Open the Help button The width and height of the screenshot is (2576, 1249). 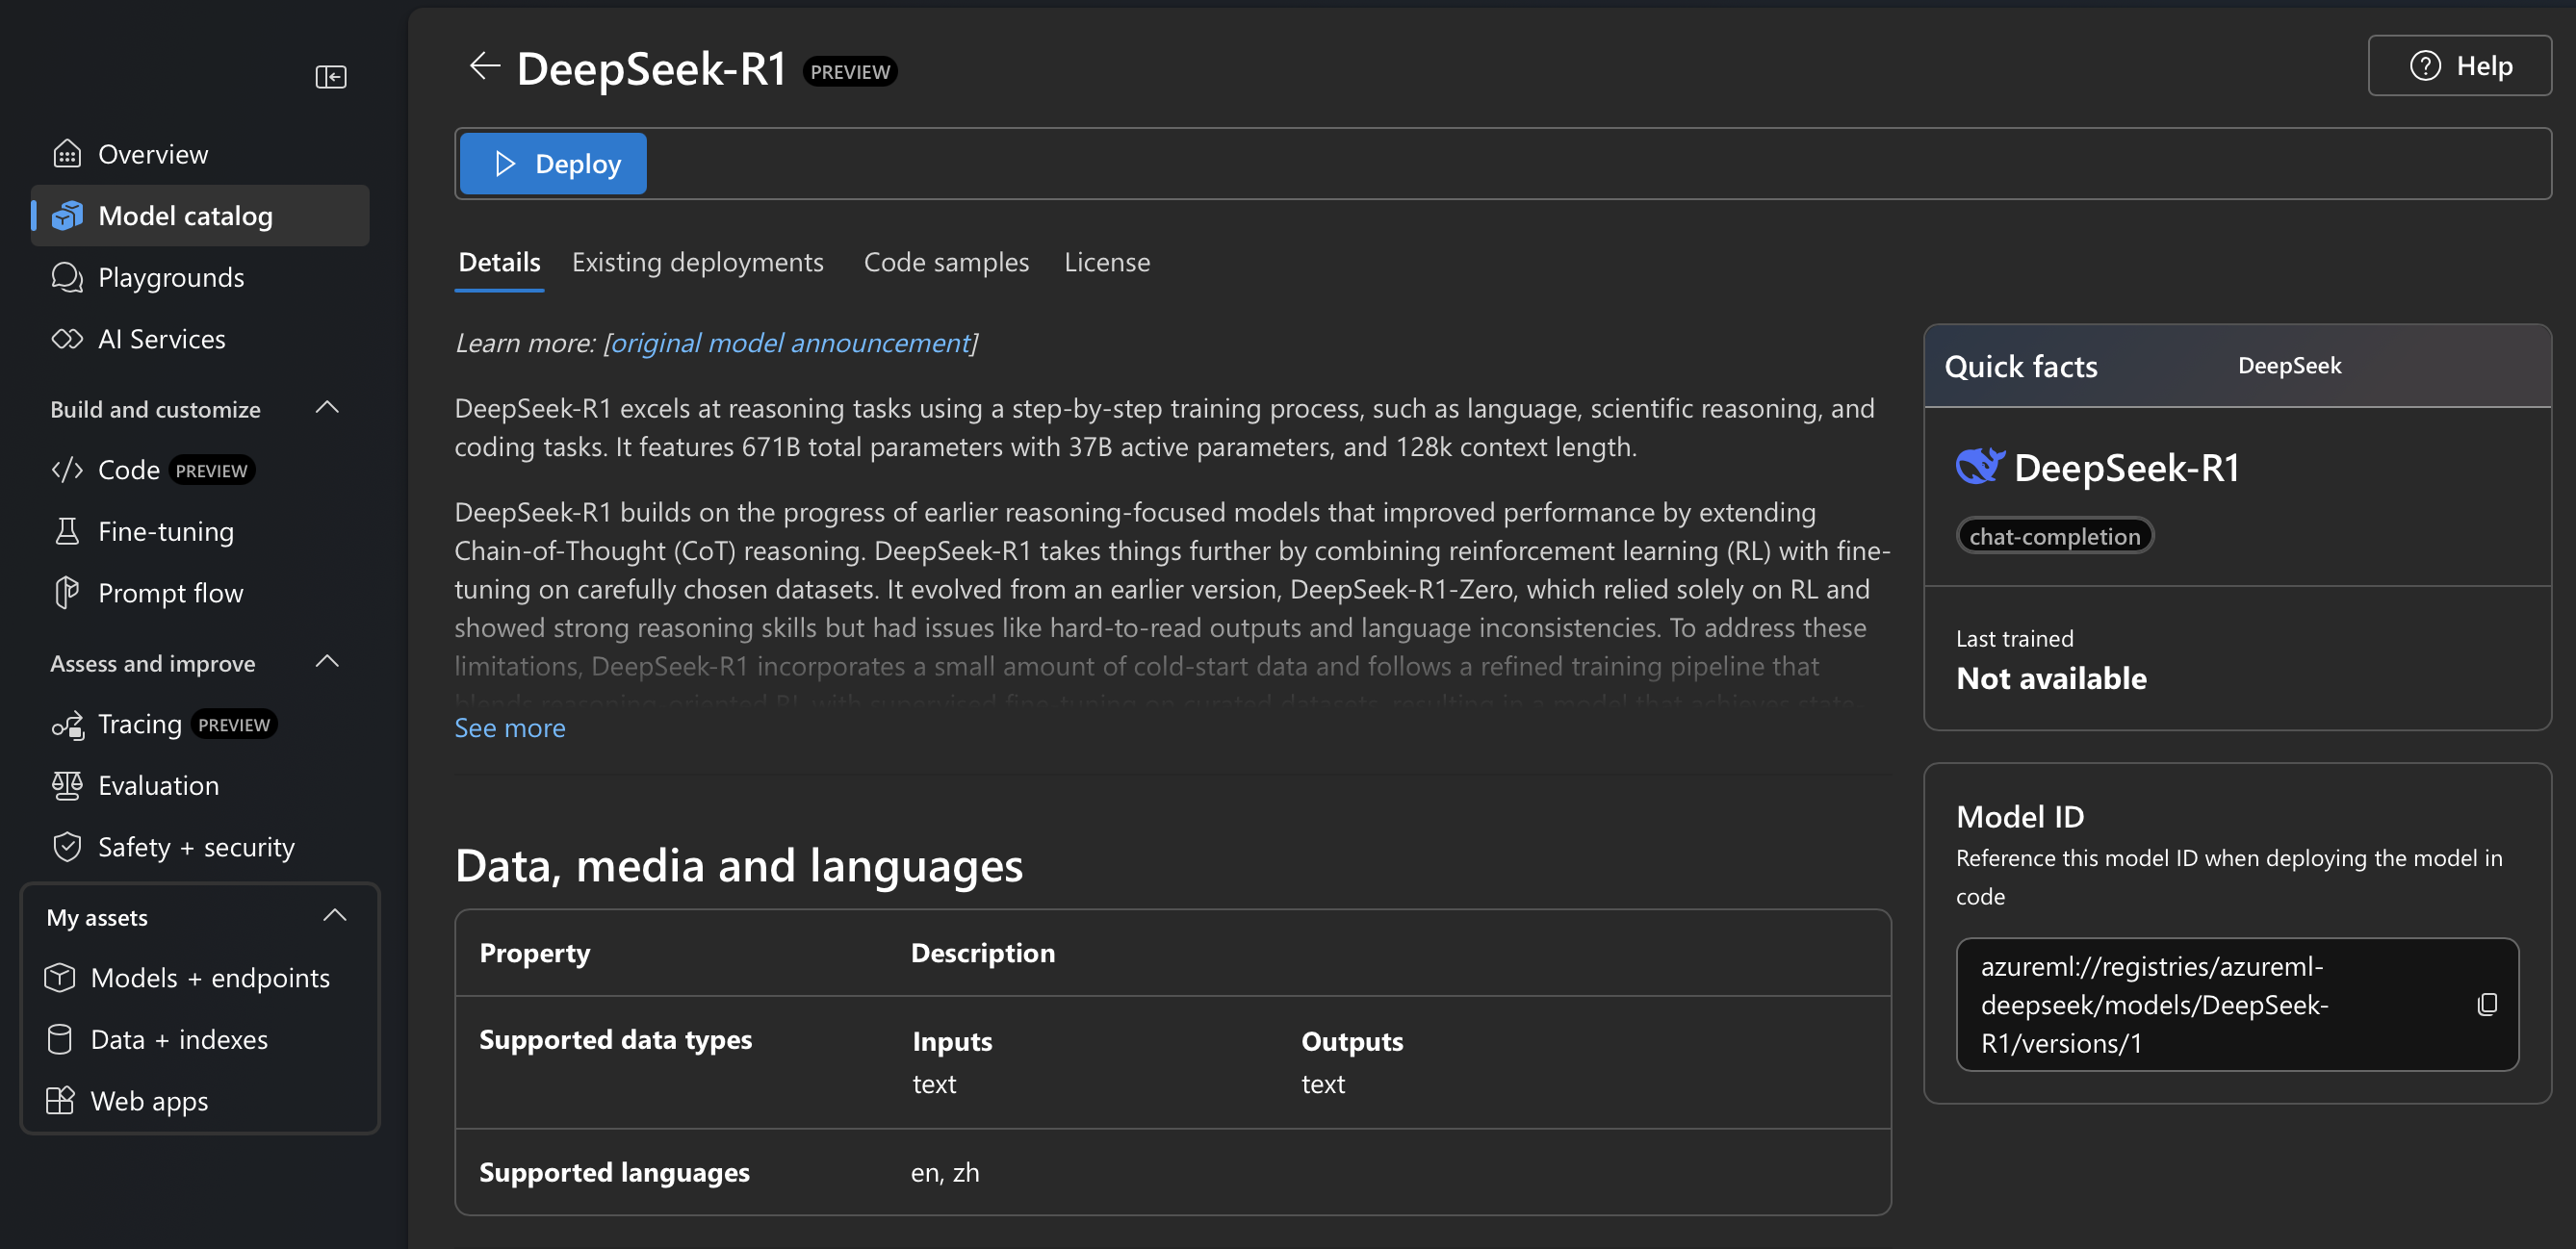coord(2459,66)
